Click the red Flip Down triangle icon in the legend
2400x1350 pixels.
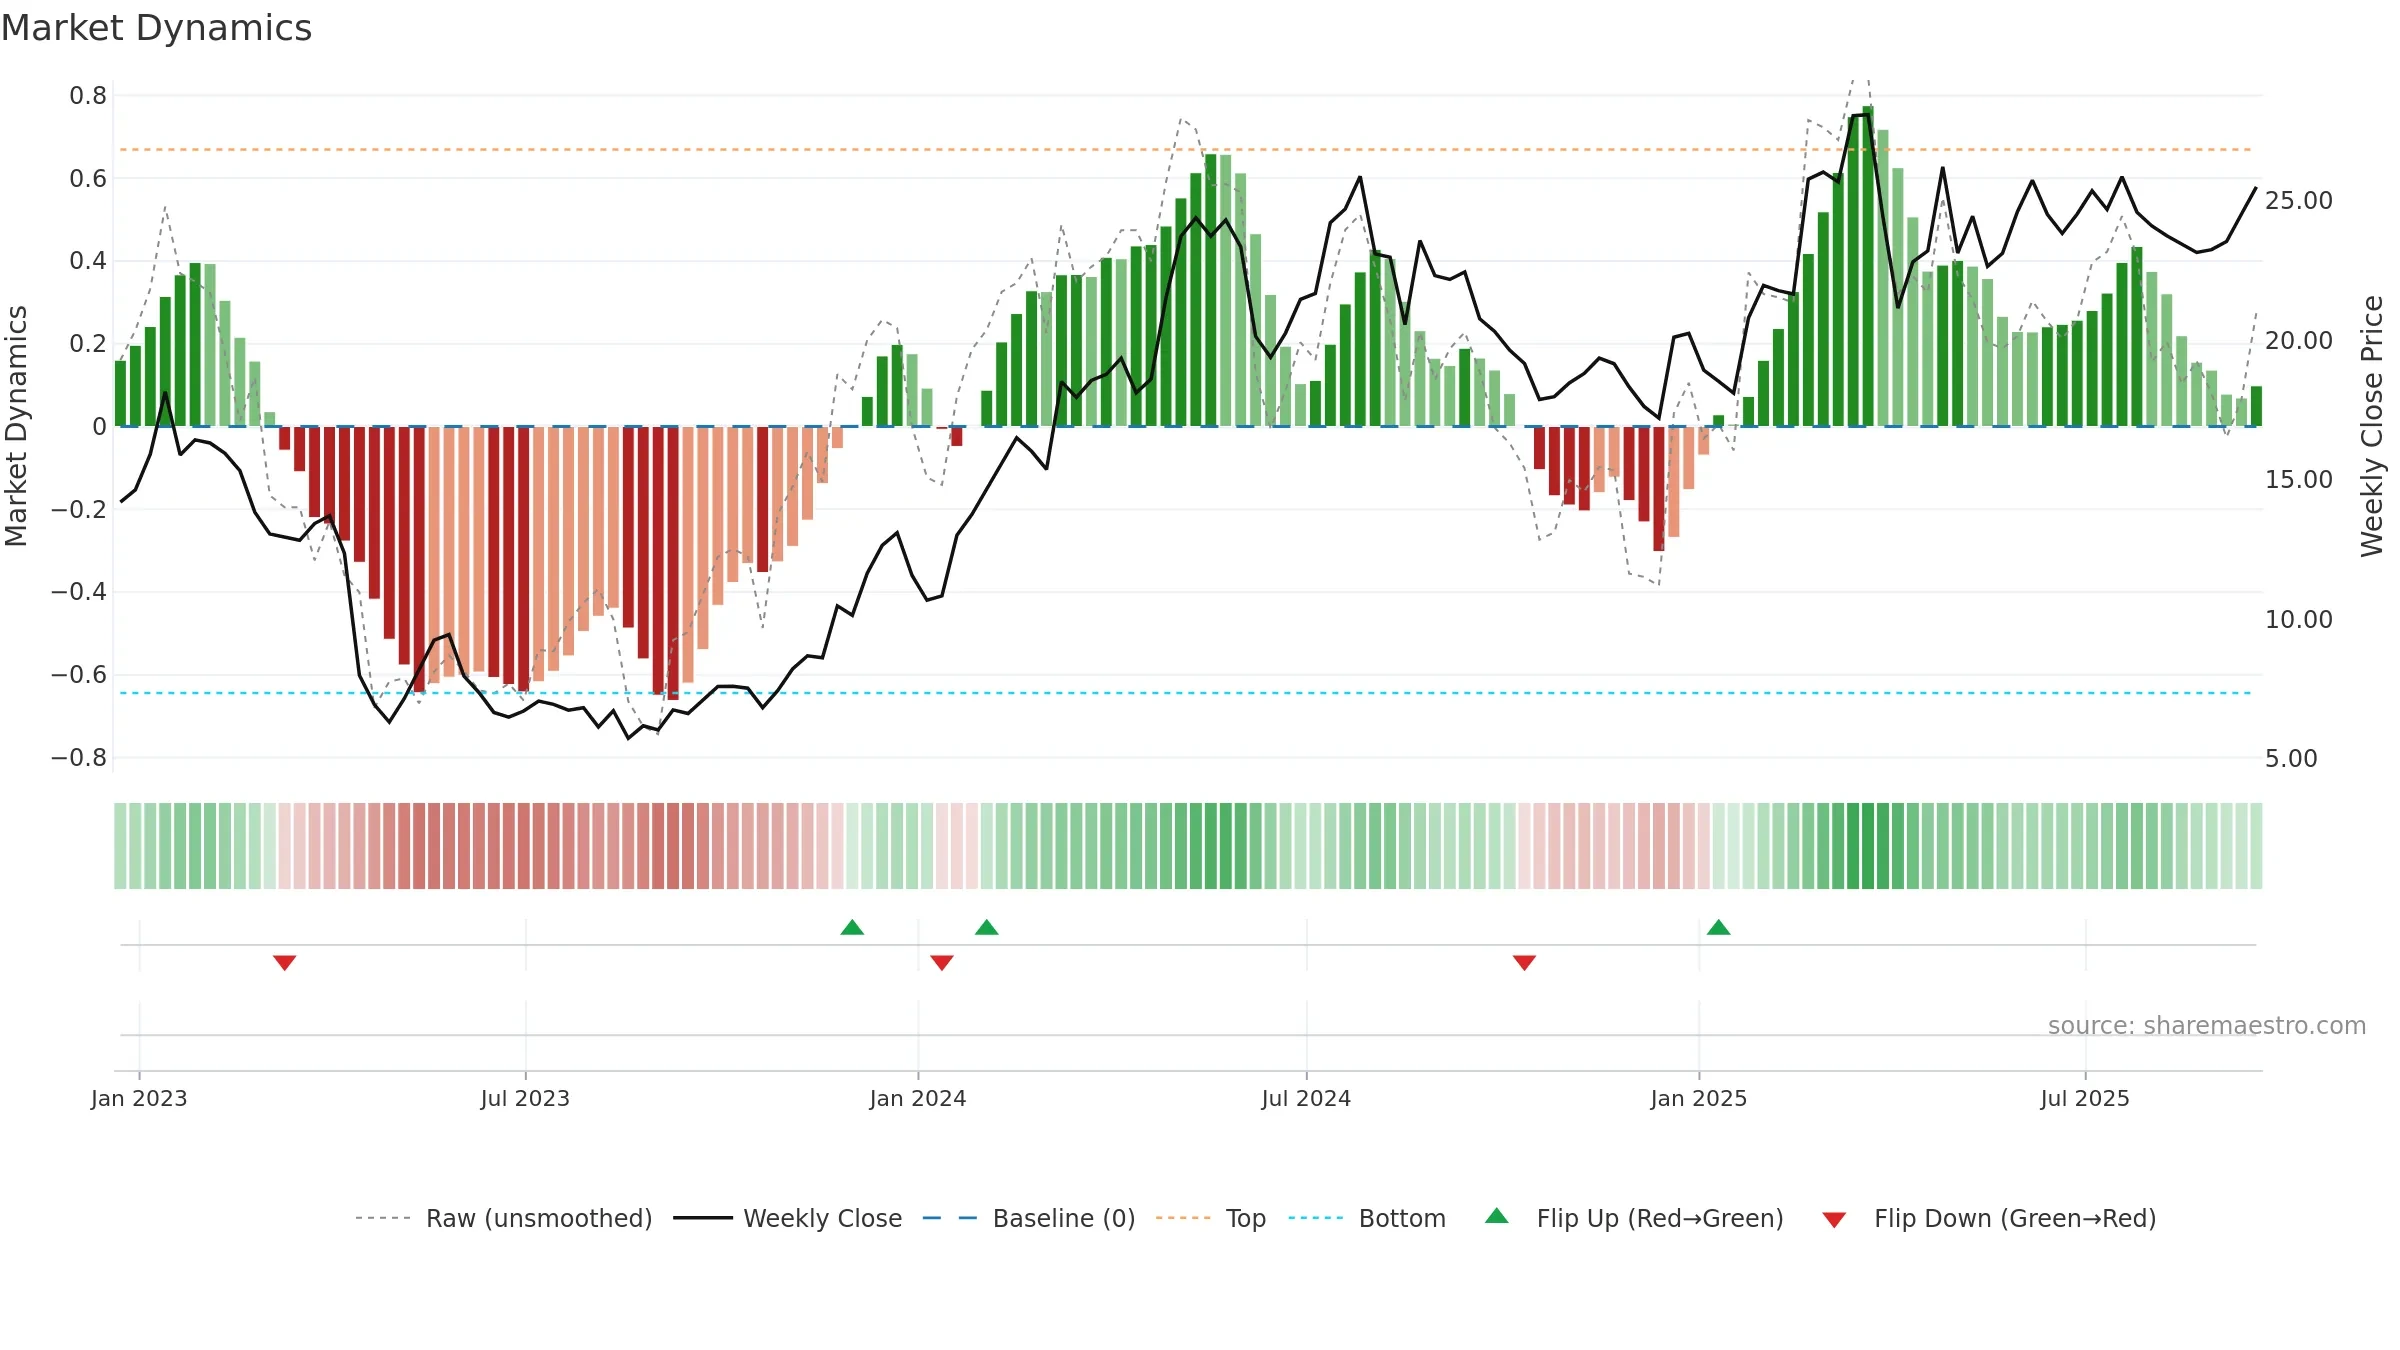pyautogui.click(x=1834, y=1220)
